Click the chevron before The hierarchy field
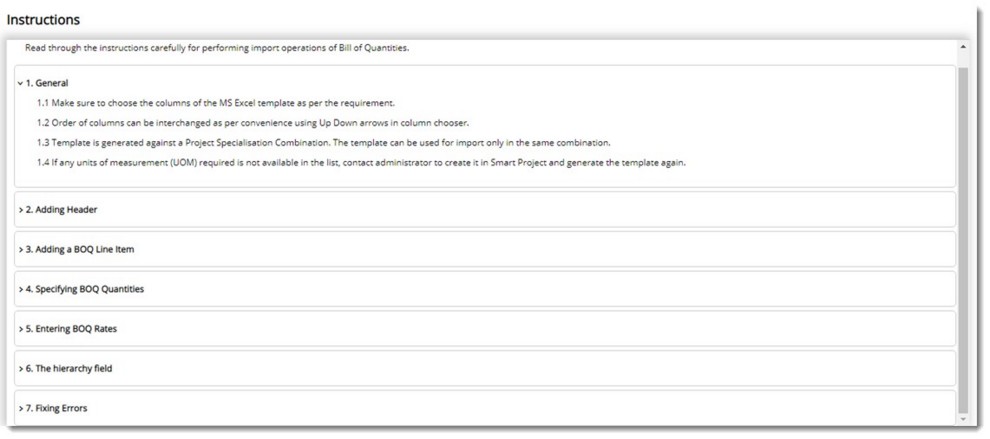This screenshot has height=439, width=990. [21, 368]
